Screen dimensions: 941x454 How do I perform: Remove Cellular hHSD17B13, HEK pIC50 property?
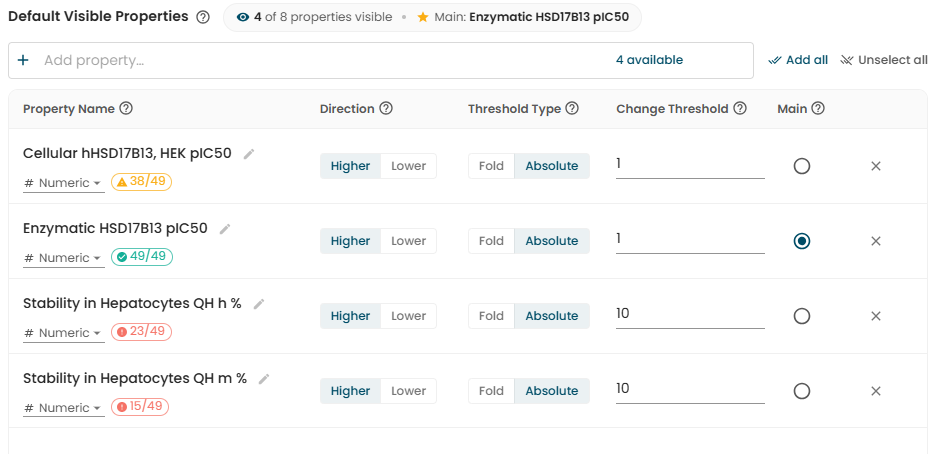coord(876,166)
